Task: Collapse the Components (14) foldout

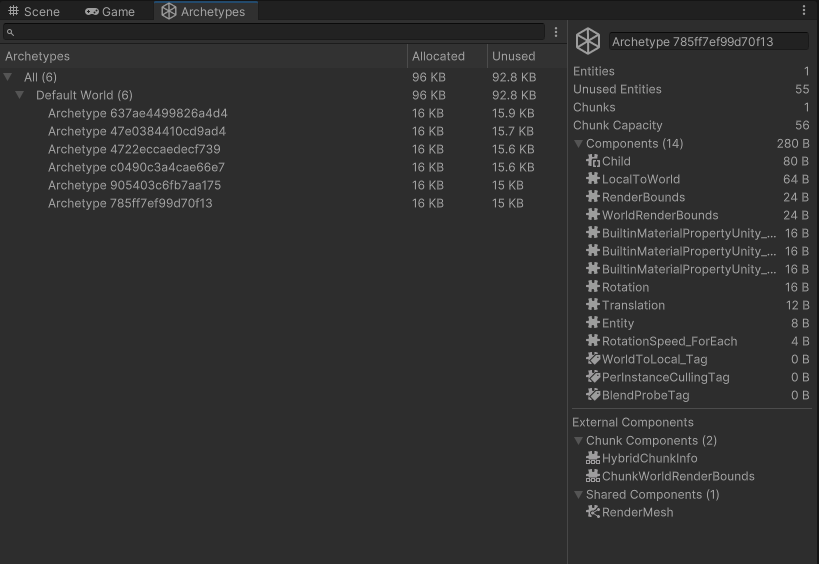Action: click(x=579, y=144)
